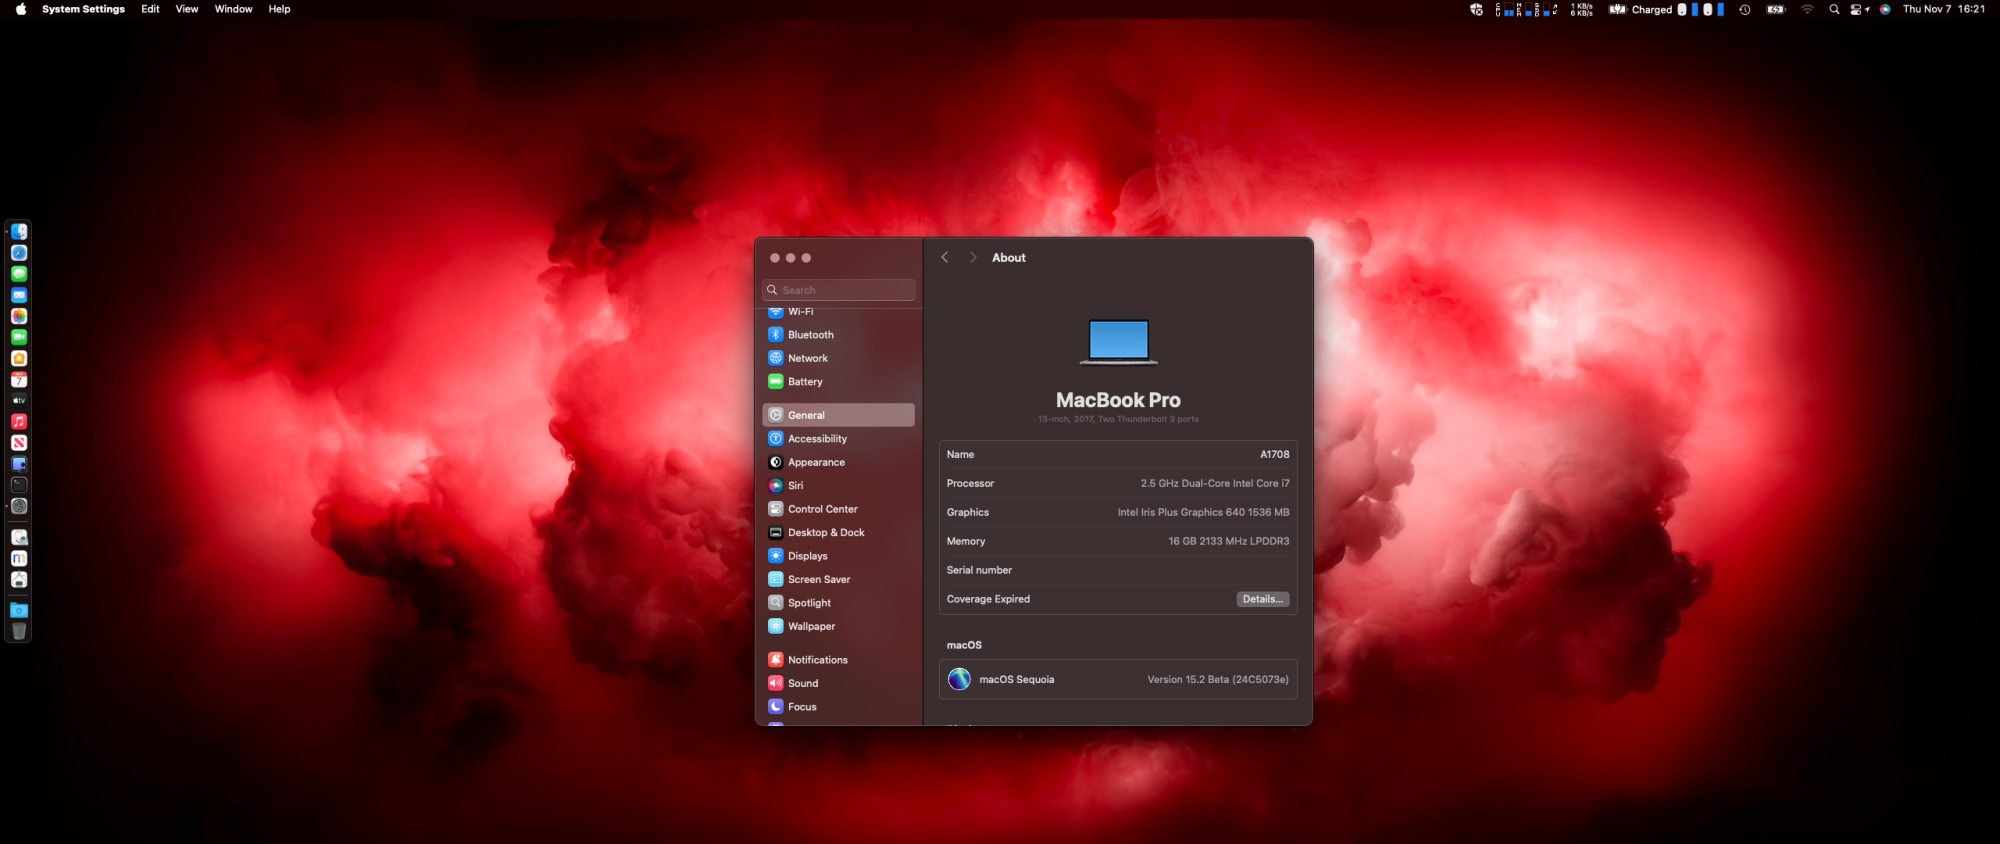
Task: Open Sound settings in the sidebar
Action: tap(838, 684)
